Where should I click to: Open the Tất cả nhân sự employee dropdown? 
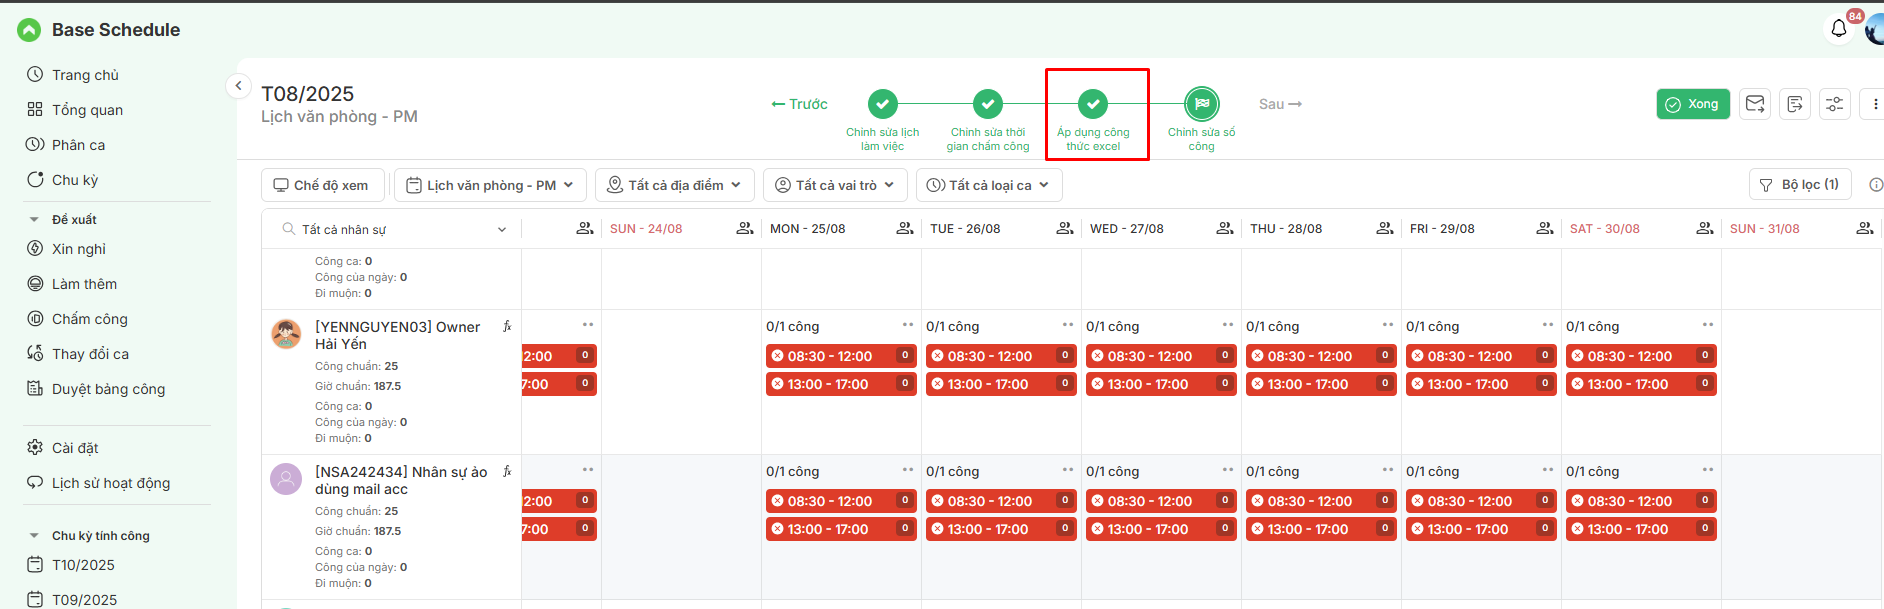tap(394, 229)
